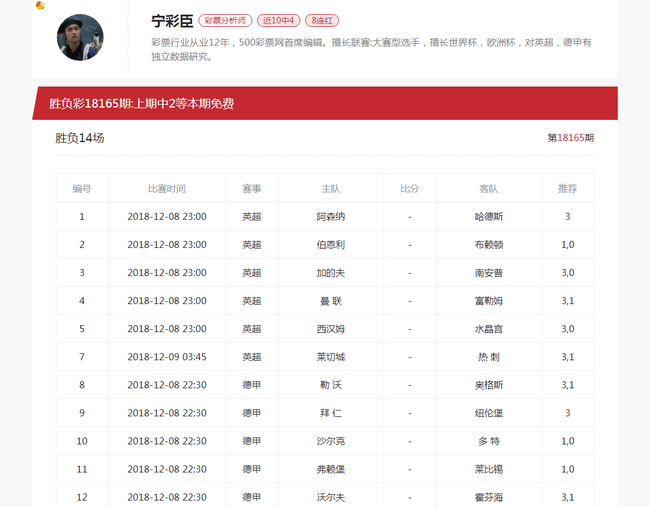Select away team 莱比锡

pos(489,469)
